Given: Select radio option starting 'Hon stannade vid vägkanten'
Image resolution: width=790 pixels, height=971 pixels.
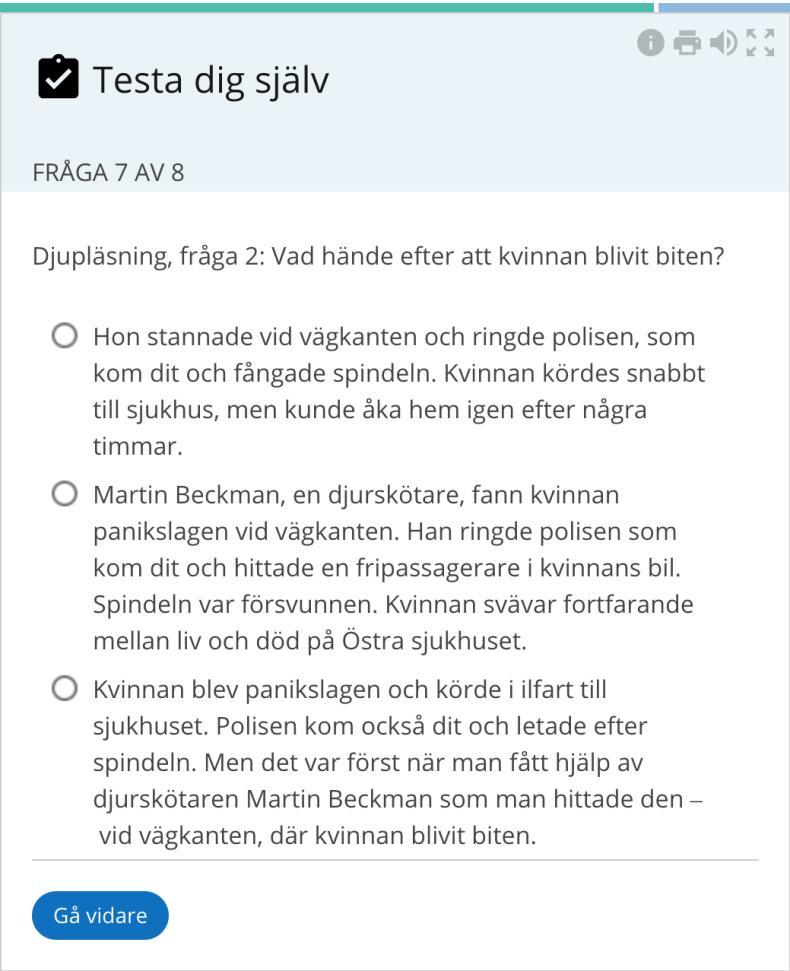Looking at the screenshot, I should 65,336.
